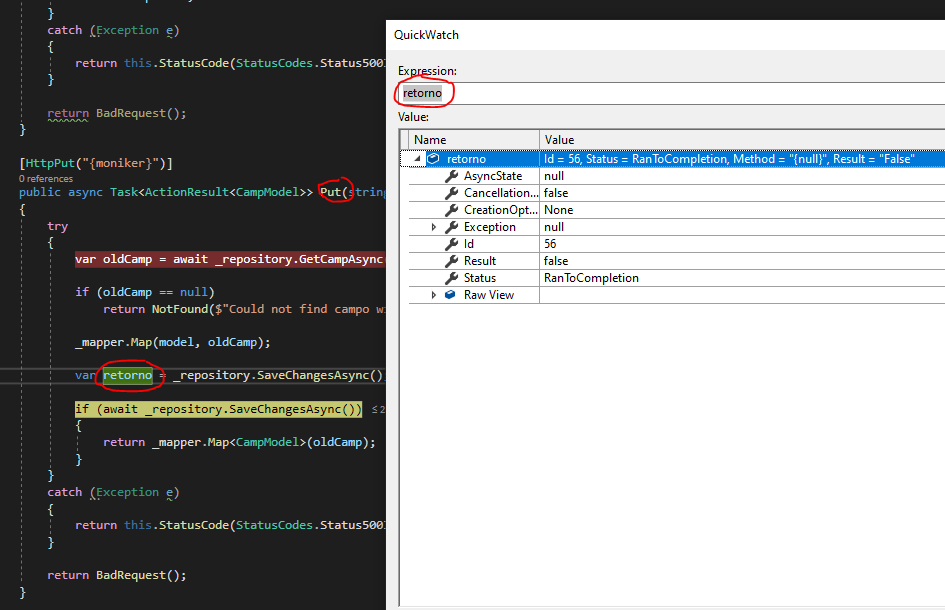The height and width of the screenshot is (610, 945).
Task: Select the Status property name
Action: [480, 278]
